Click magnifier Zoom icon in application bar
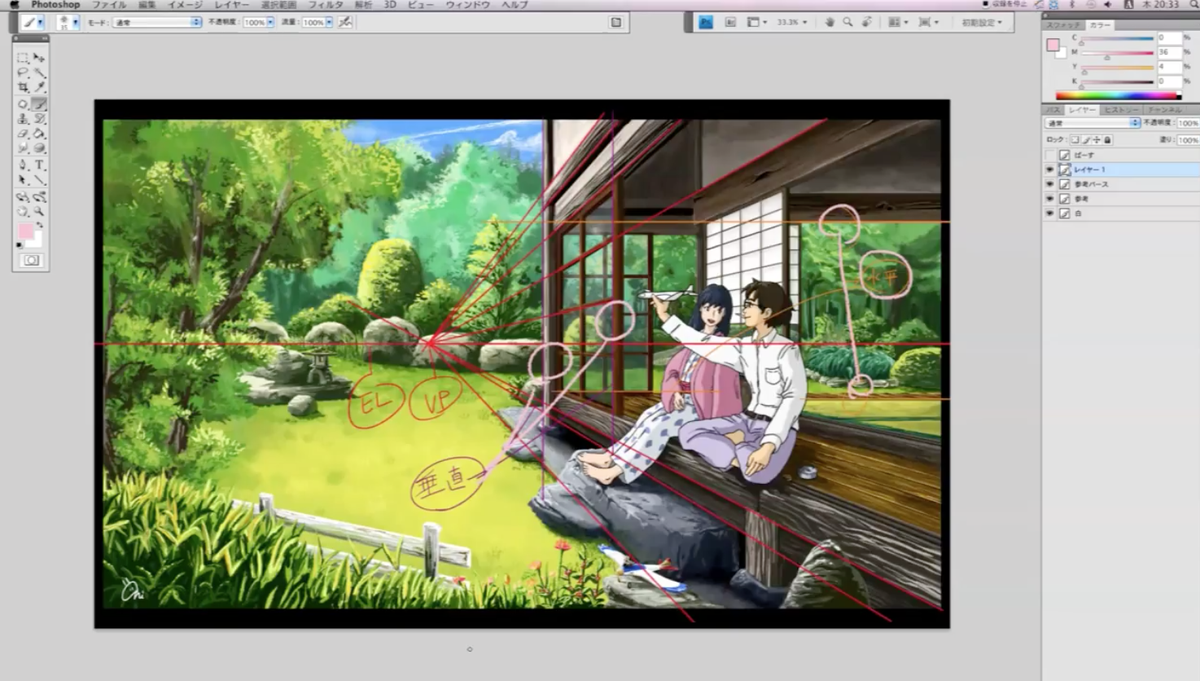 pos(847,22)
